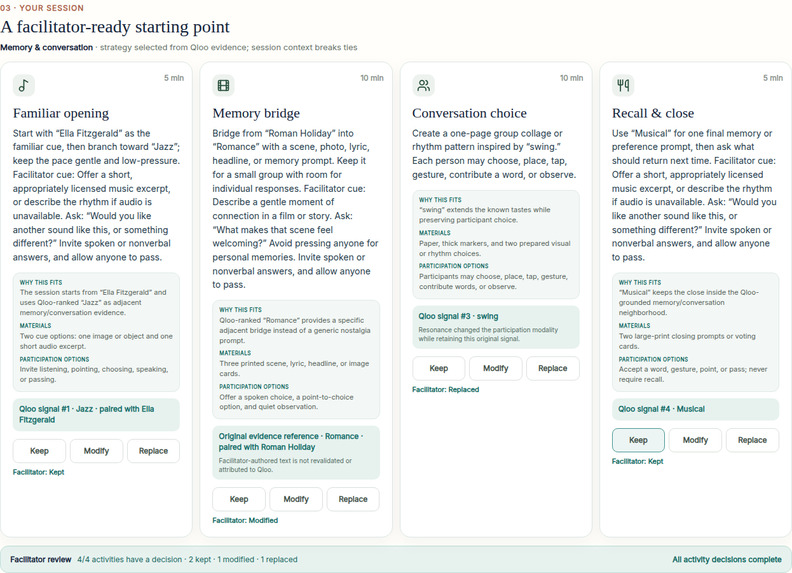Click the '10 min' duration on Conversation choice

tap(571, 78)
